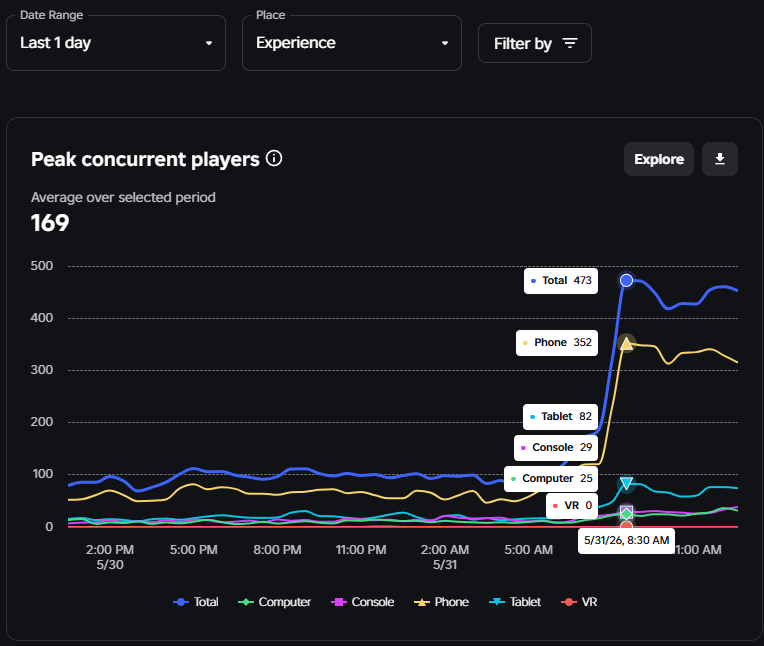Screen dimensions: 764x646
Task: Click the 2:00 PM 5/30 axis label
Action: point(110,557)
